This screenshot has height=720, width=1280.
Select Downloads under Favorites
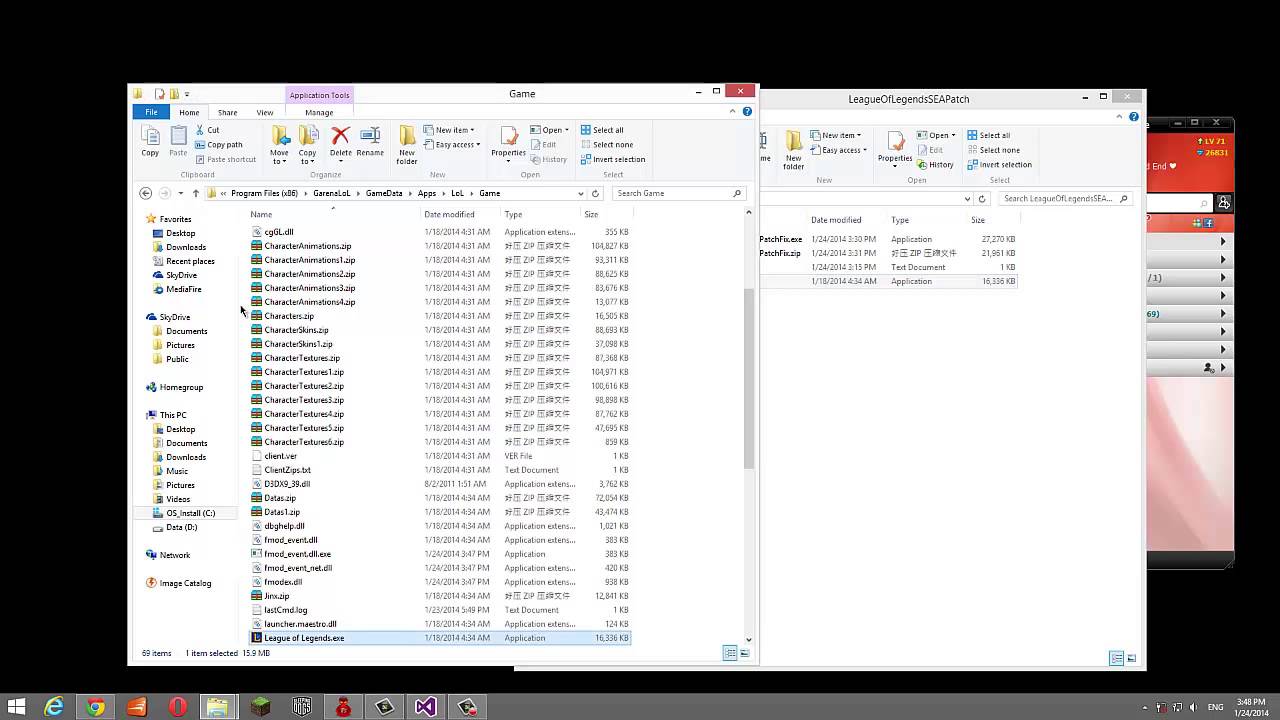[x=186, y=247]
